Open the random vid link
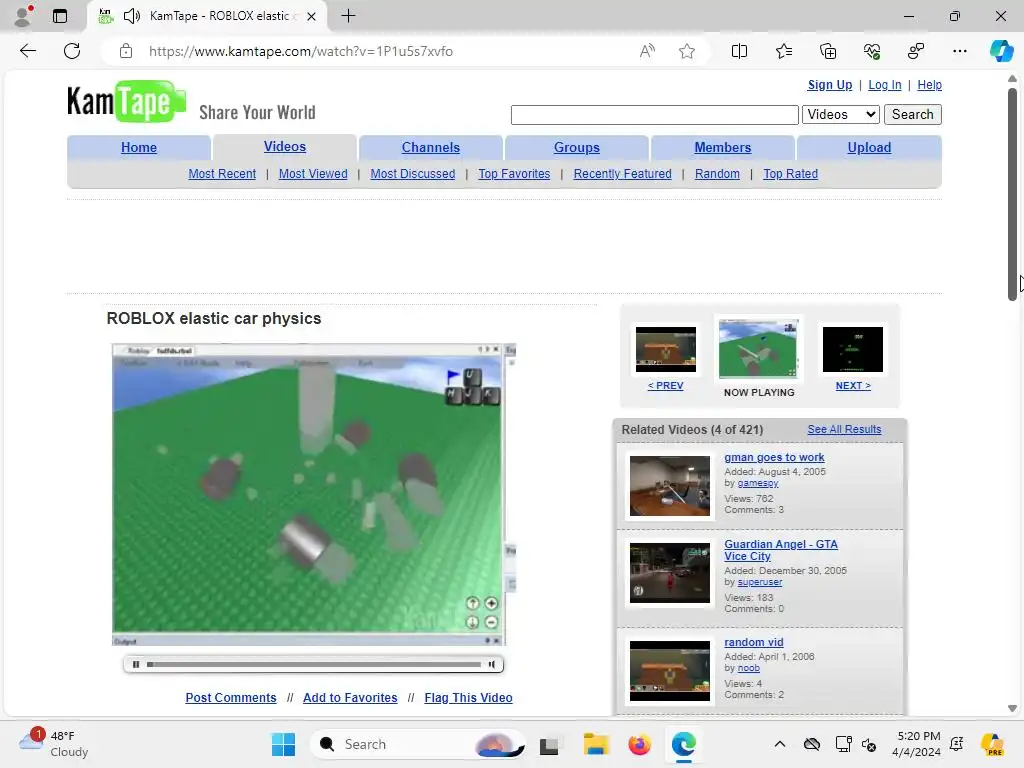 754,642
